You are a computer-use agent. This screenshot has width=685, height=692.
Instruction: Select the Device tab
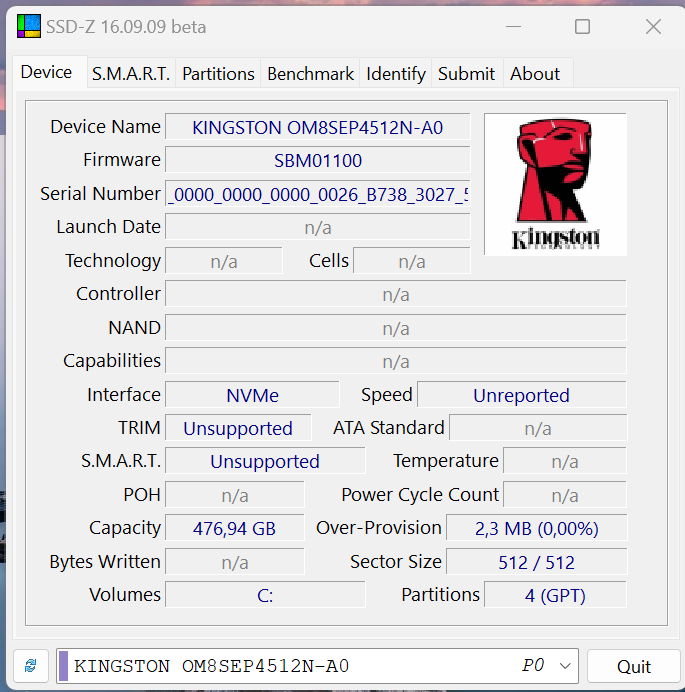[46, 72]
